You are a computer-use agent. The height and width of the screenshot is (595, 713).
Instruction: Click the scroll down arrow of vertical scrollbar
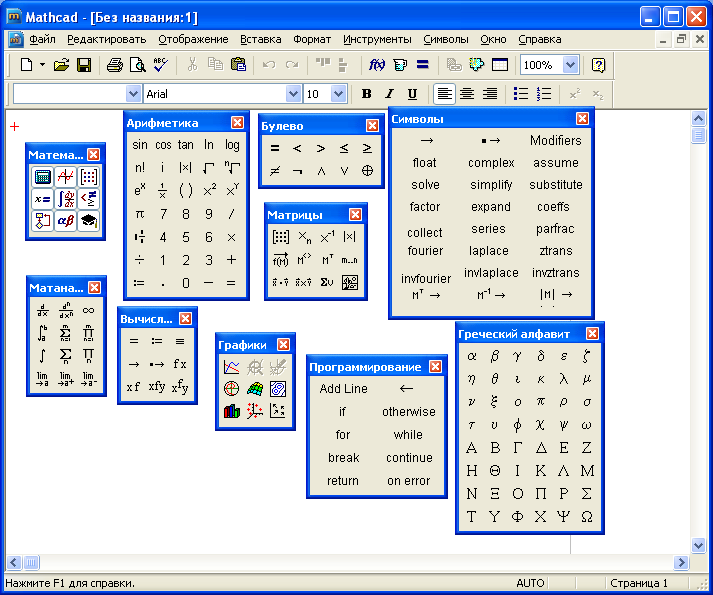pyautogui.click(x=698, y=545)
